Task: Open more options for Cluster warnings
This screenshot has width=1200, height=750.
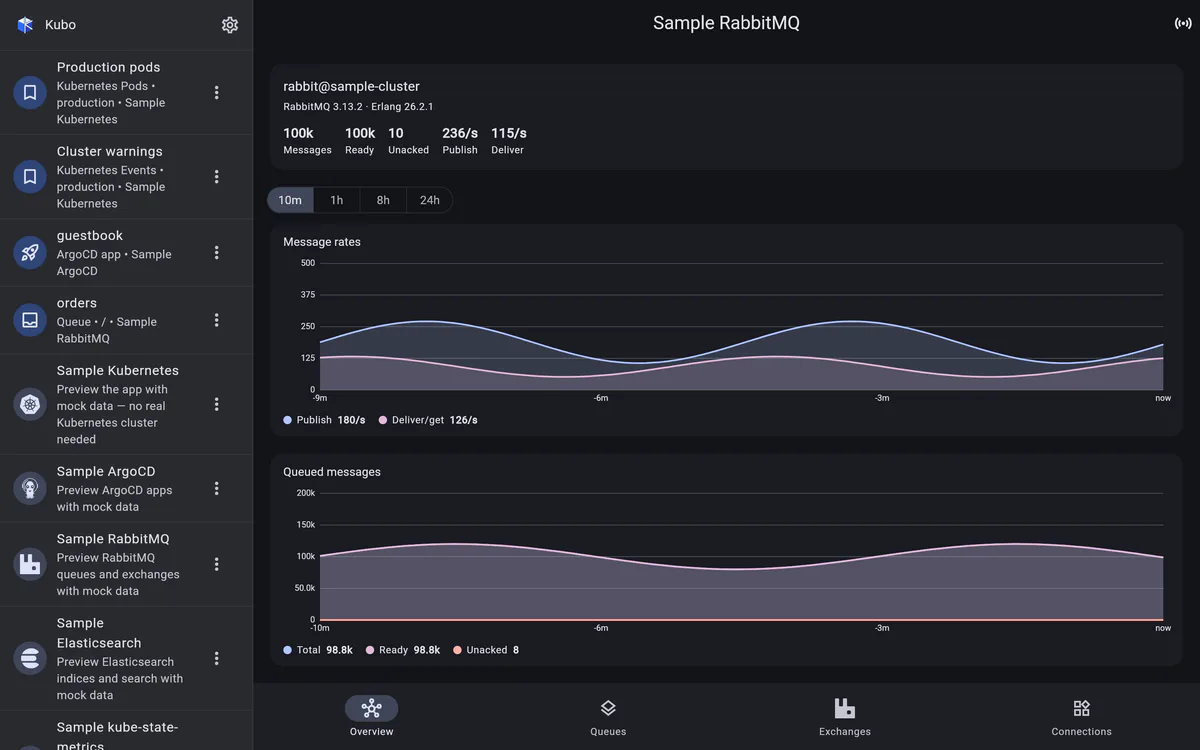Action: pyautogui.click(x=217, y=176)
